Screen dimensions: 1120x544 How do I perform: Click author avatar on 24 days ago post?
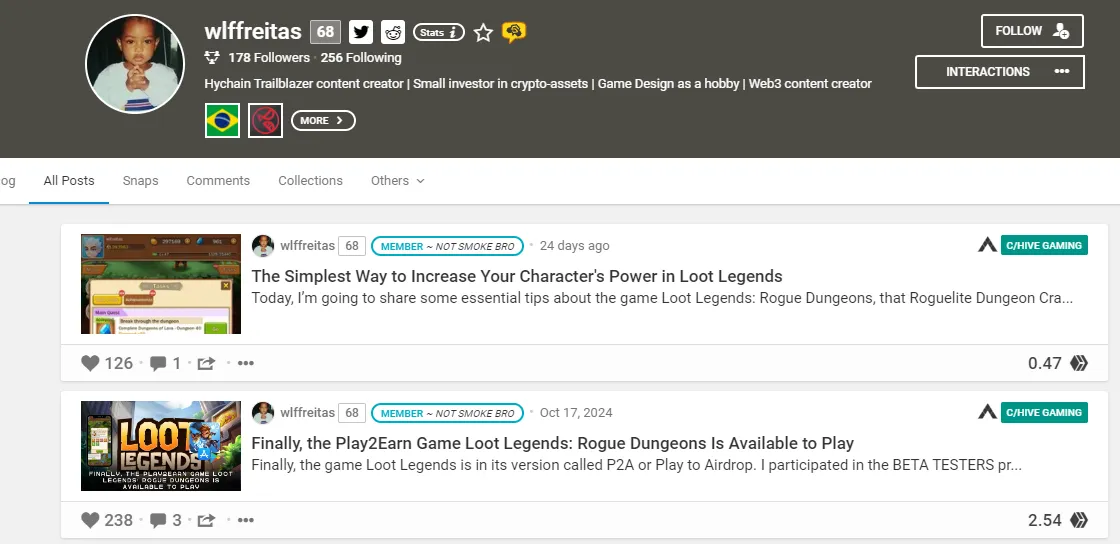click(x=263, y=246)
